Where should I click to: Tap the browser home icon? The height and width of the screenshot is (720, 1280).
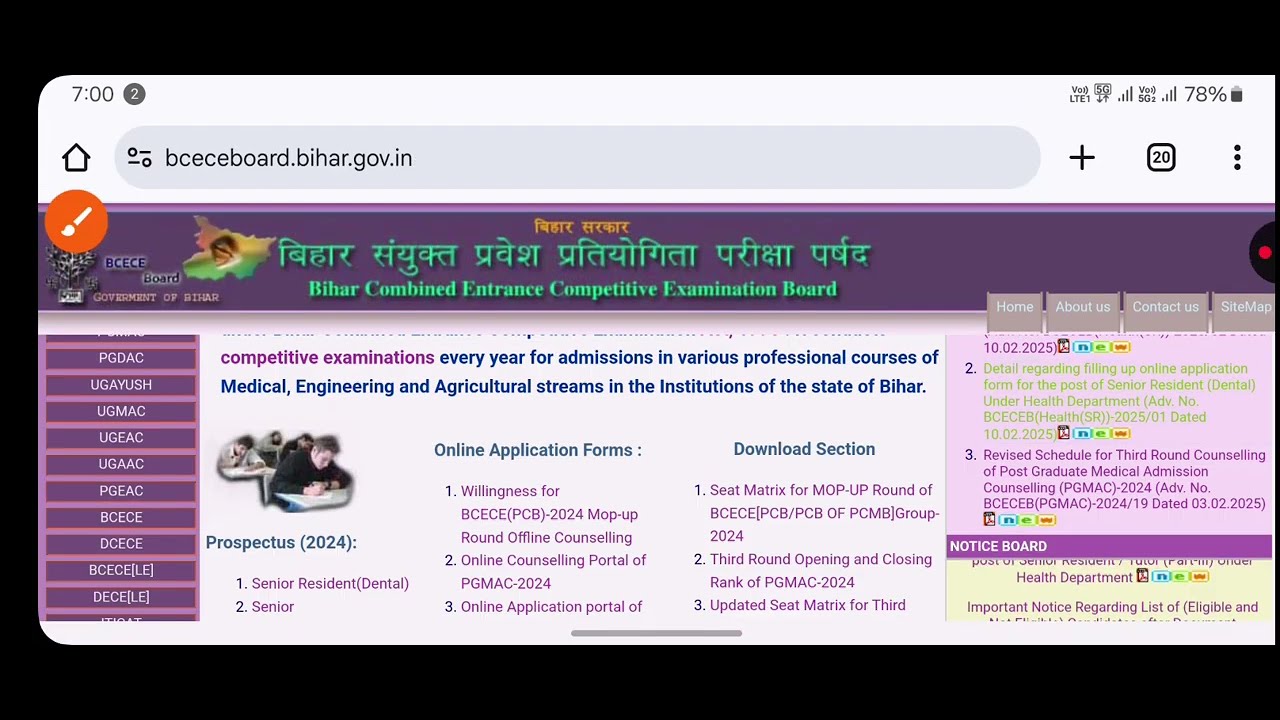pos(76,158)
